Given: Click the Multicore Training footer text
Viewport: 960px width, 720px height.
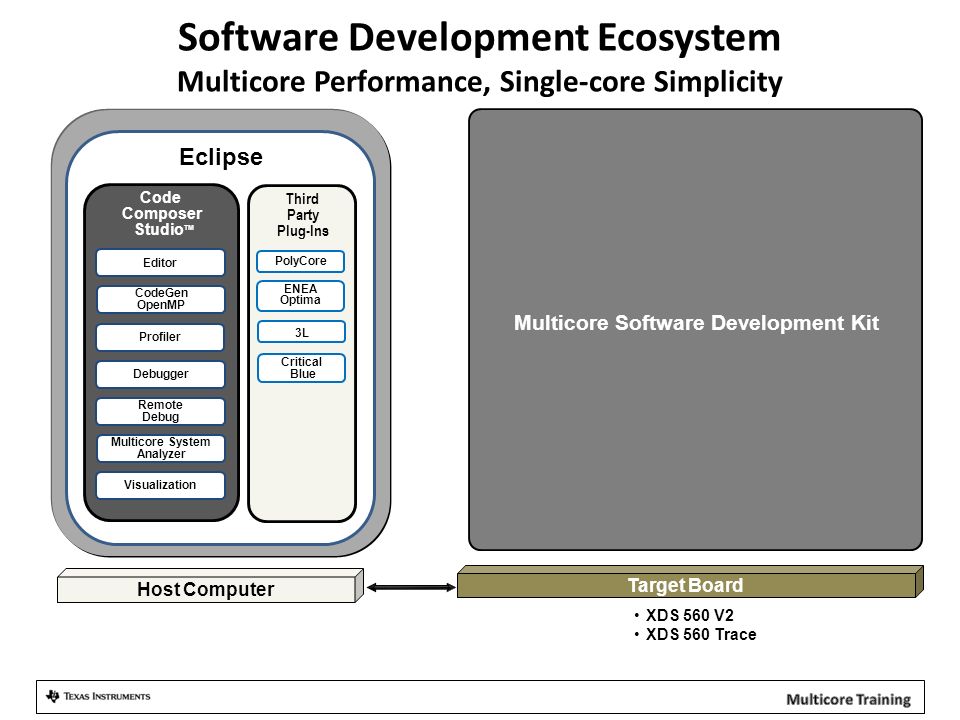Looking at the screenshot, I should 849,699.
